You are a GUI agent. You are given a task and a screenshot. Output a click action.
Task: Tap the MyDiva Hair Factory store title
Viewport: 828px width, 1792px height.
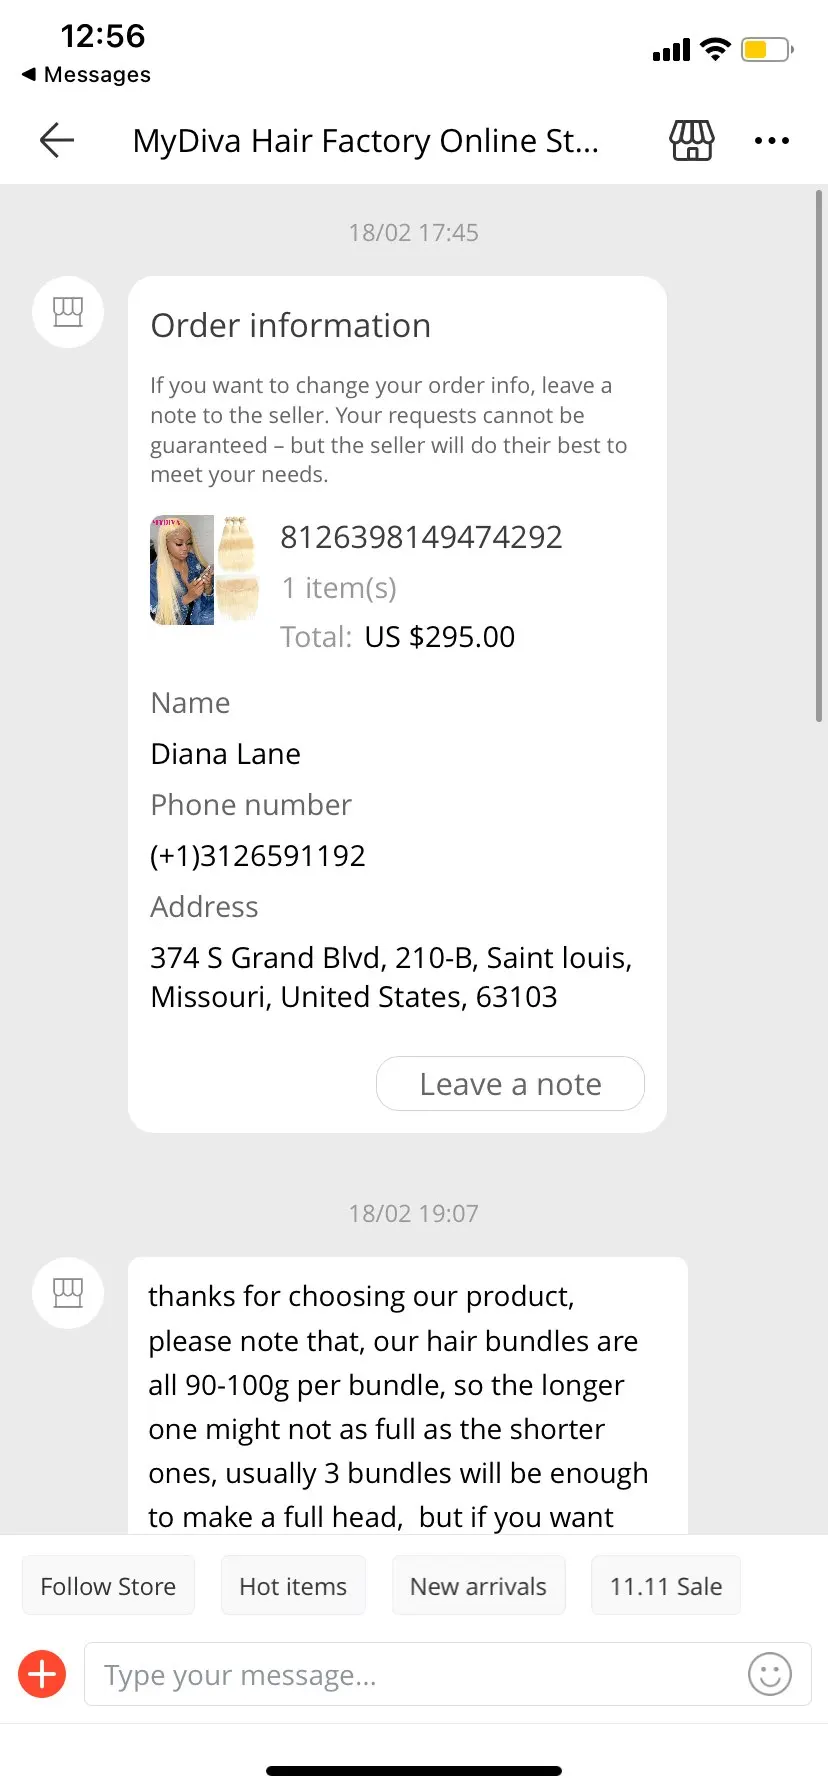pos(366,141)
